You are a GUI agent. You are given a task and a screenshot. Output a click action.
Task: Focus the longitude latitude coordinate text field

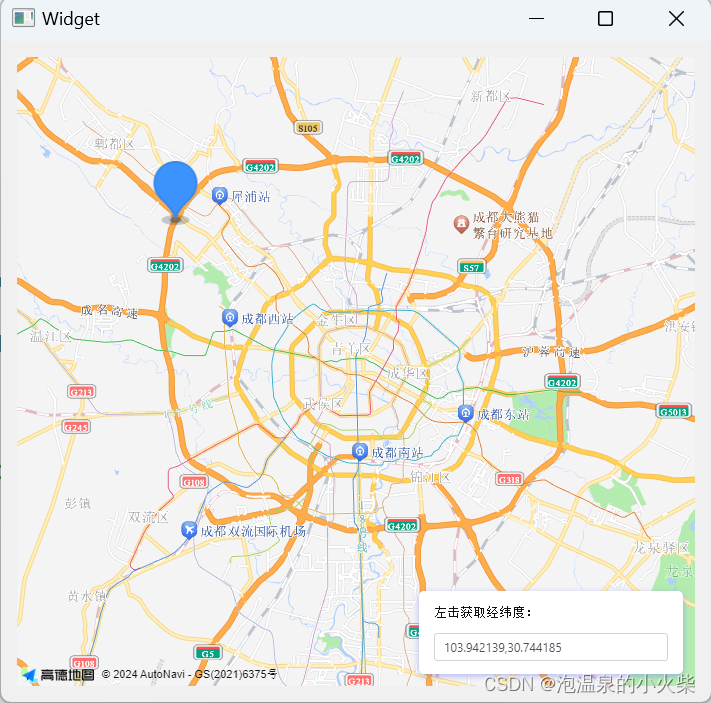[x=550, y=647]
